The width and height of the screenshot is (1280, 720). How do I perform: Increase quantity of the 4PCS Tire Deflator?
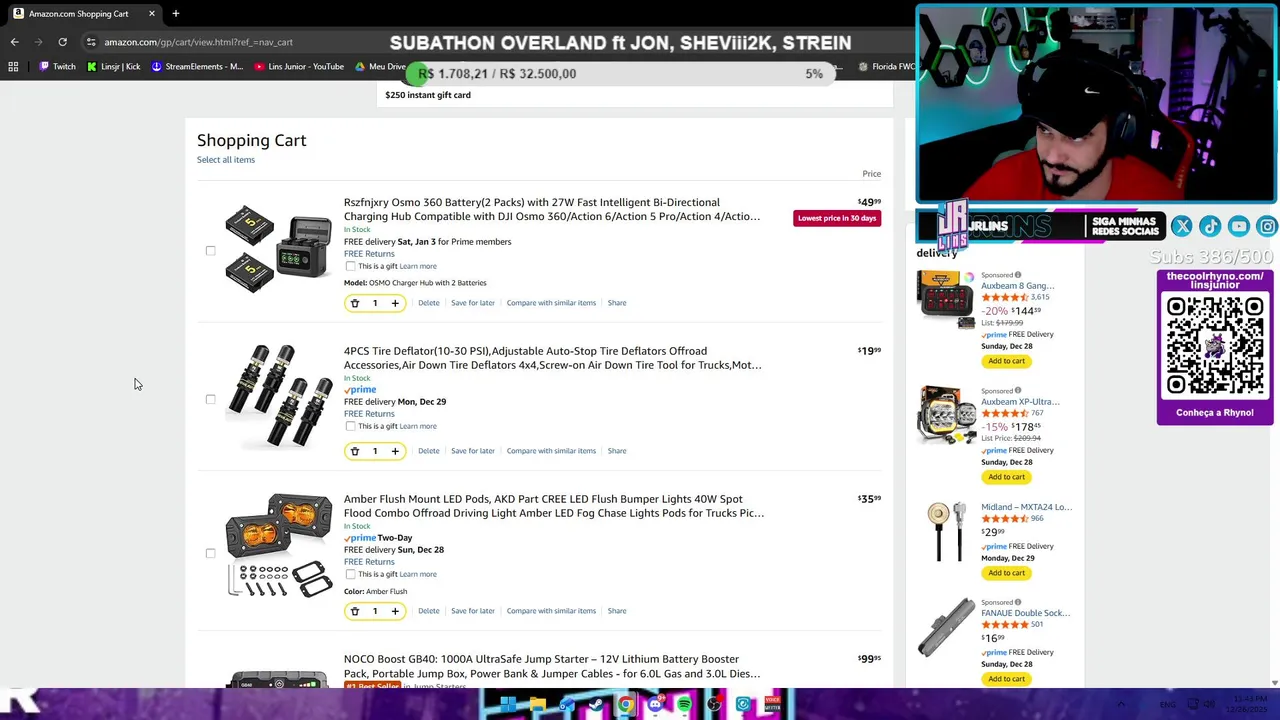(395, 451)
